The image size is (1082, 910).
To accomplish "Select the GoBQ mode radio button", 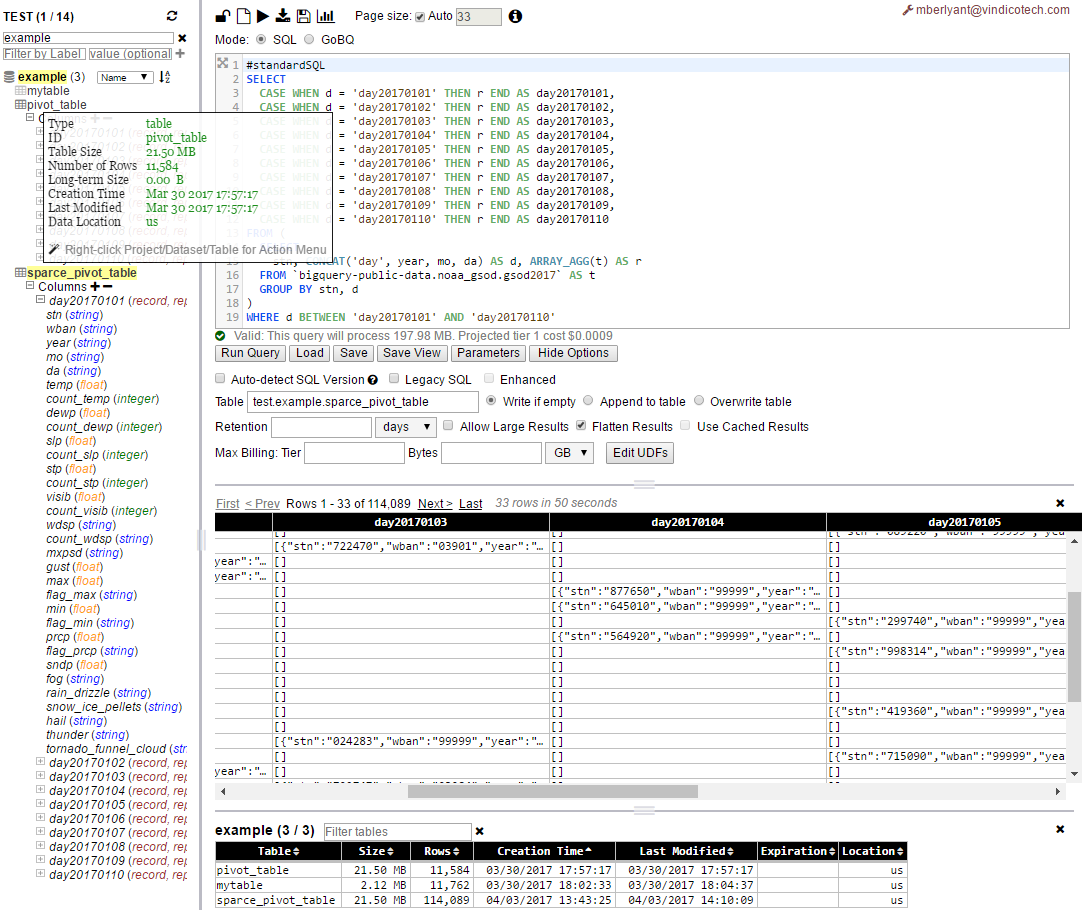I will point(309,40).
